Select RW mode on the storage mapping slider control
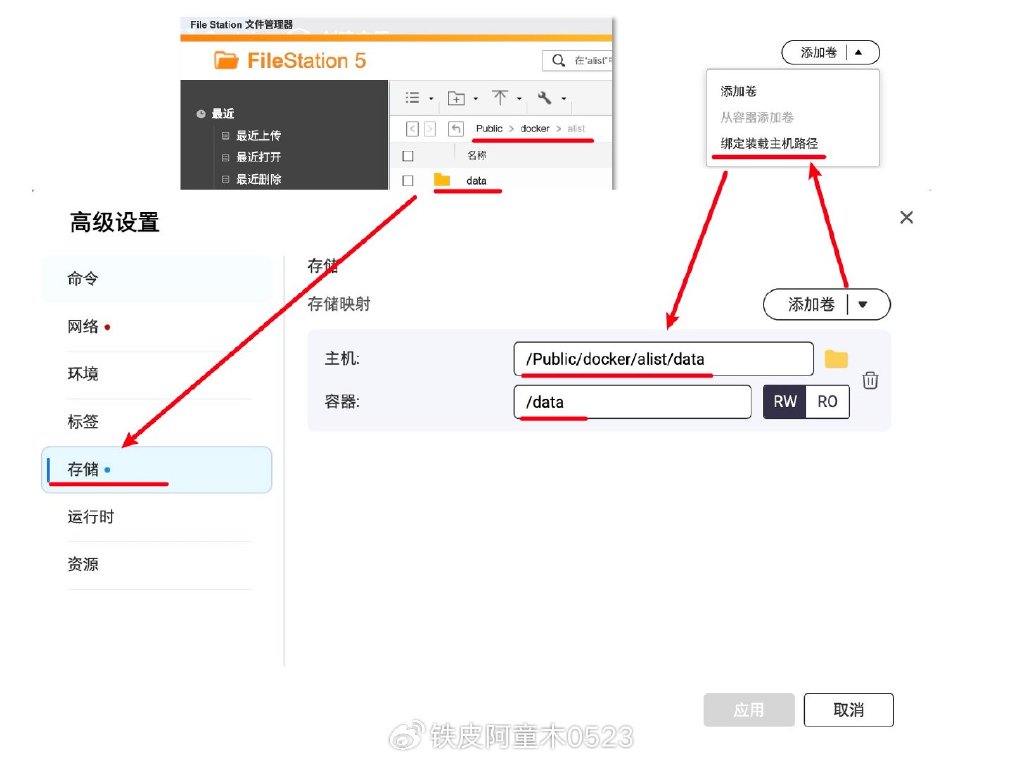Screen dimensions: 1024x760 pyautogui.click(x=785, y=402)
